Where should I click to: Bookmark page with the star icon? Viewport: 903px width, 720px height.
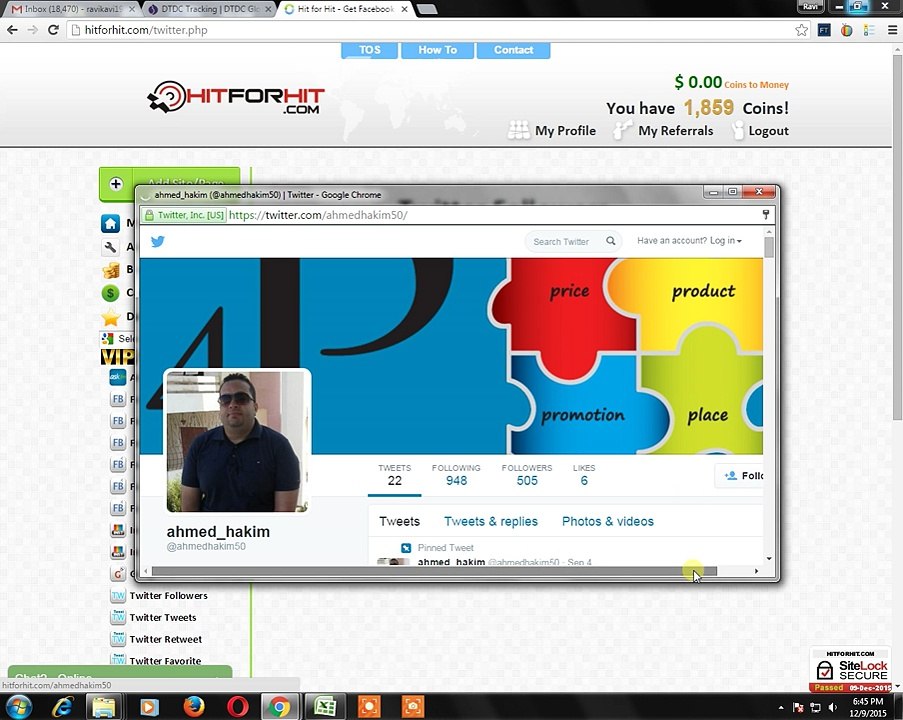[x=801, y=30]
